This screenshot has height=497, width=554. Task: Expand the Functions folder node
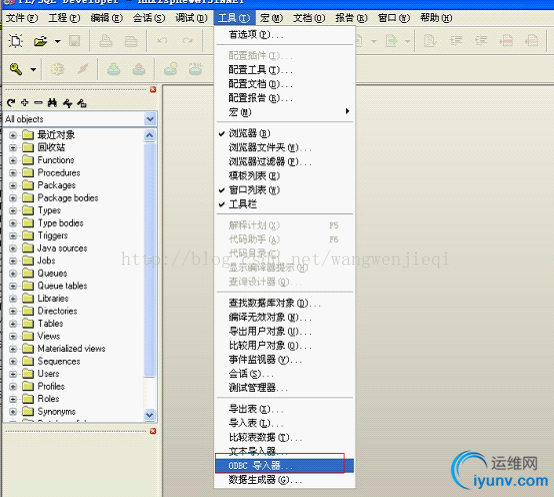(x=13, y=160)
